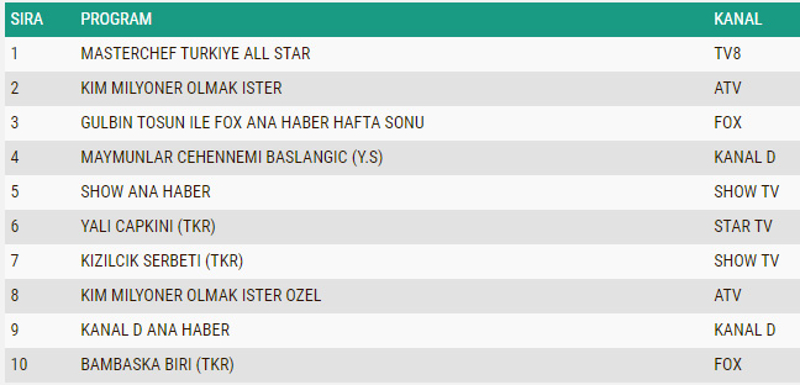Click STAR TV channel cell

click(743, 226)
